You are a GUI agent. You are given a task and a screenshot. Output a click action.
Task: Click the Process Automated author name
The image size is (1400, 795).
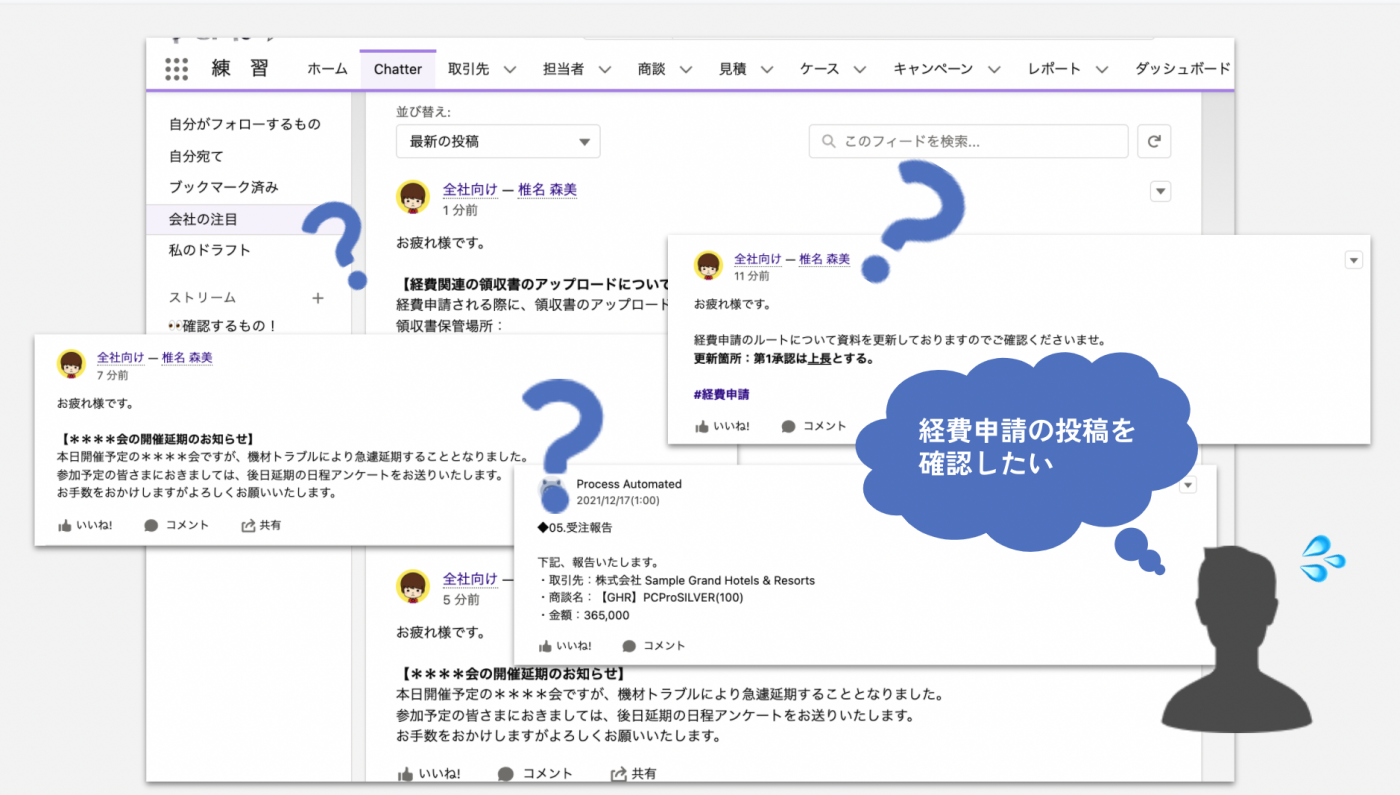[629, 484]
